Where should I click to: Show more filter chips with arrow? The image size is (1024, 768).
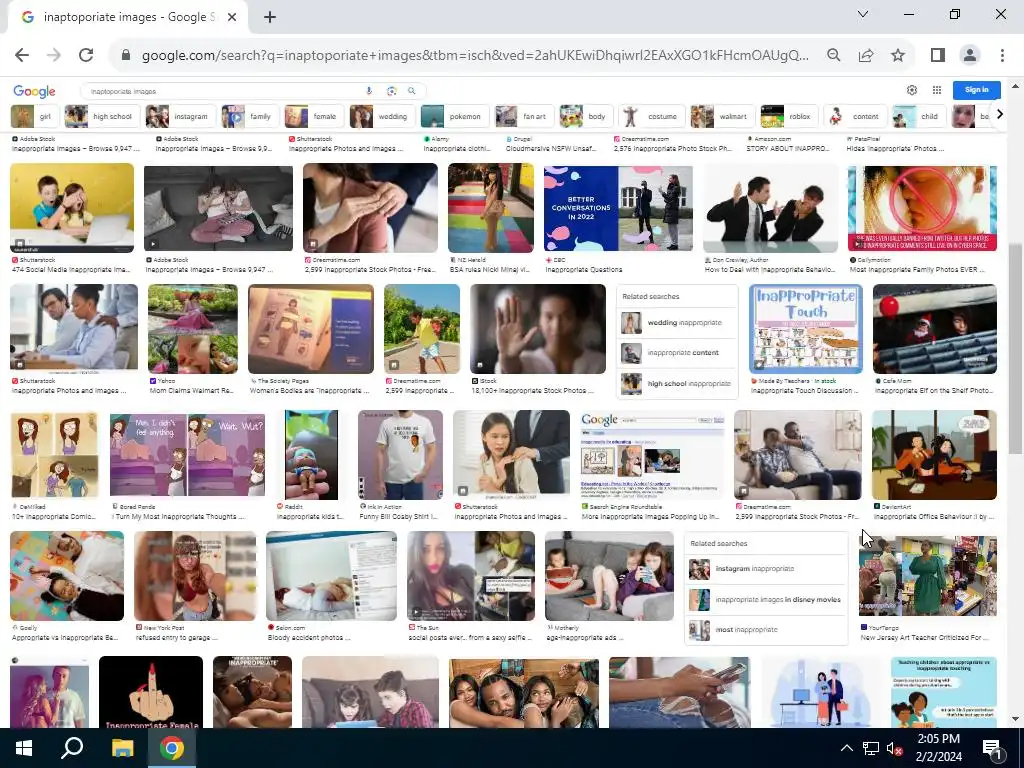pyautogui.click(x=999, y=115)
